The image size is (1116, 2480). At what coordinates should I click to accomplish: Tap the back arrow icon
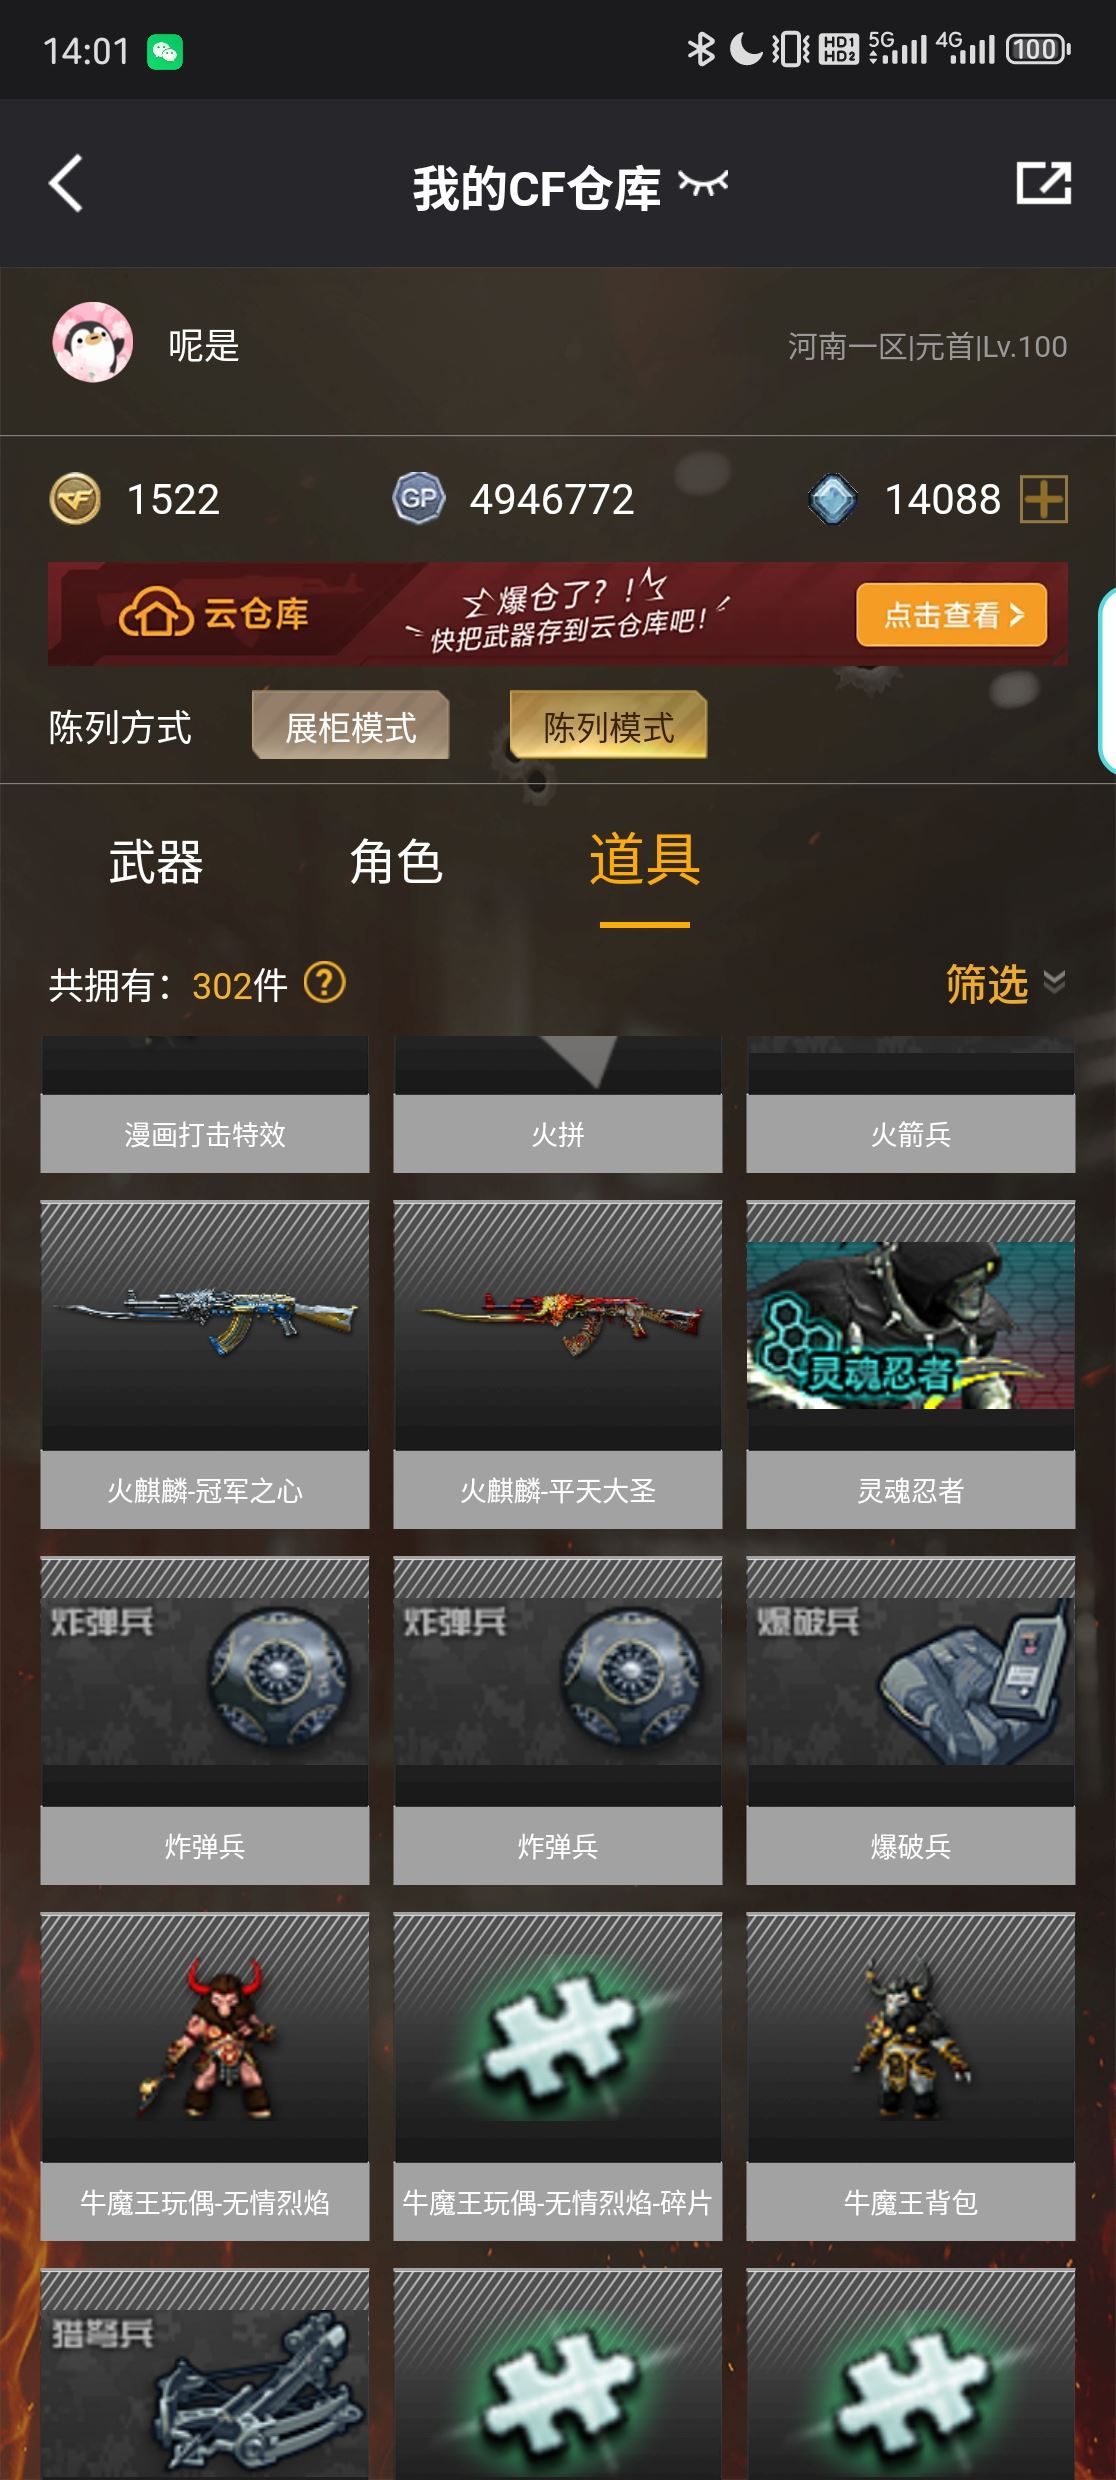(66, 184)
